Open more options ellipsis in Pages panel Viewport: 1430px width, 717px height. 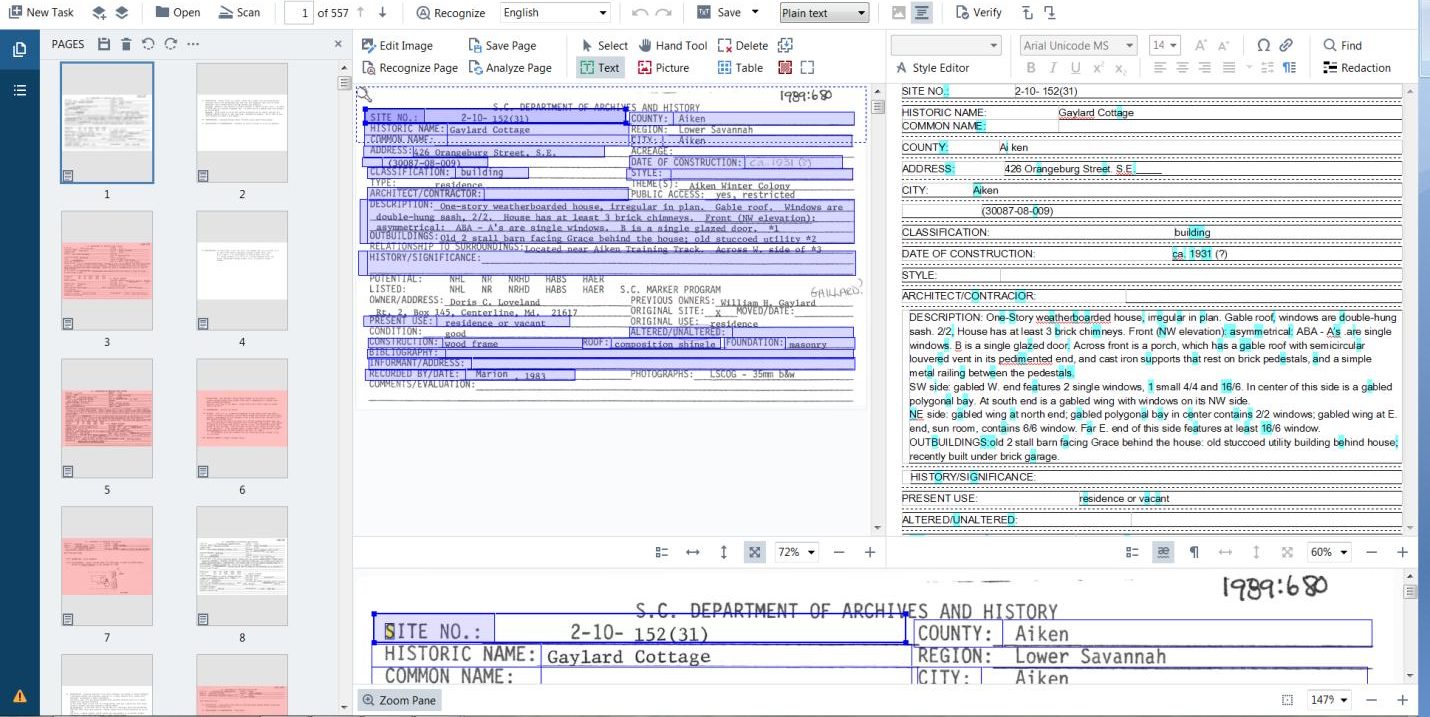coord(193,44)
